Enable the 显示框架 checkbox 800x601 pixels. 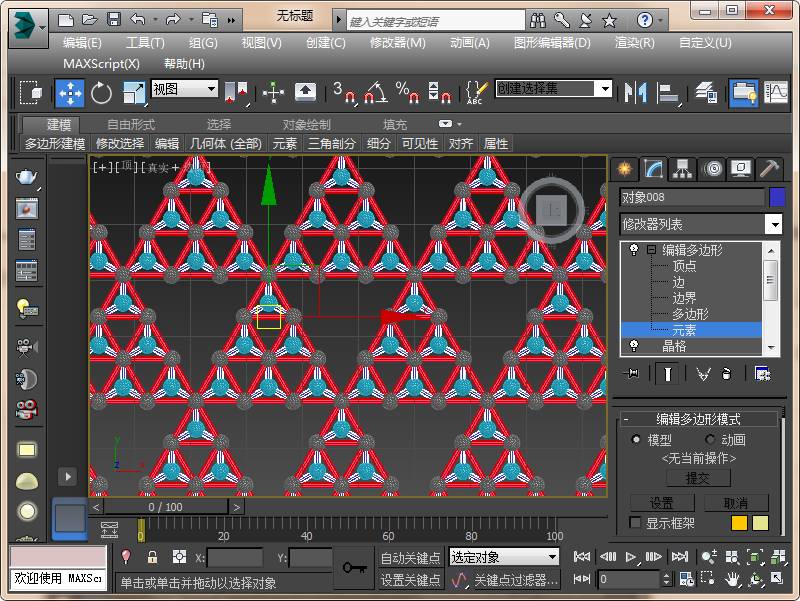point(635,522)
